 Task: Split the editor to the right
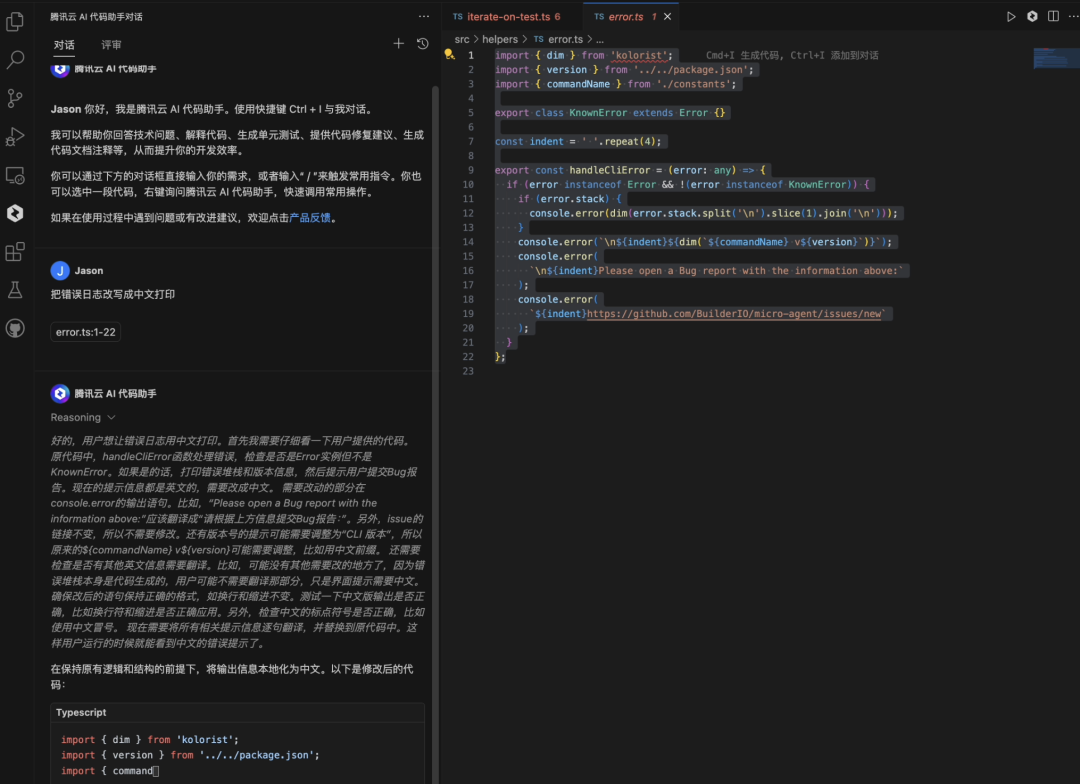coord(1053,17)
